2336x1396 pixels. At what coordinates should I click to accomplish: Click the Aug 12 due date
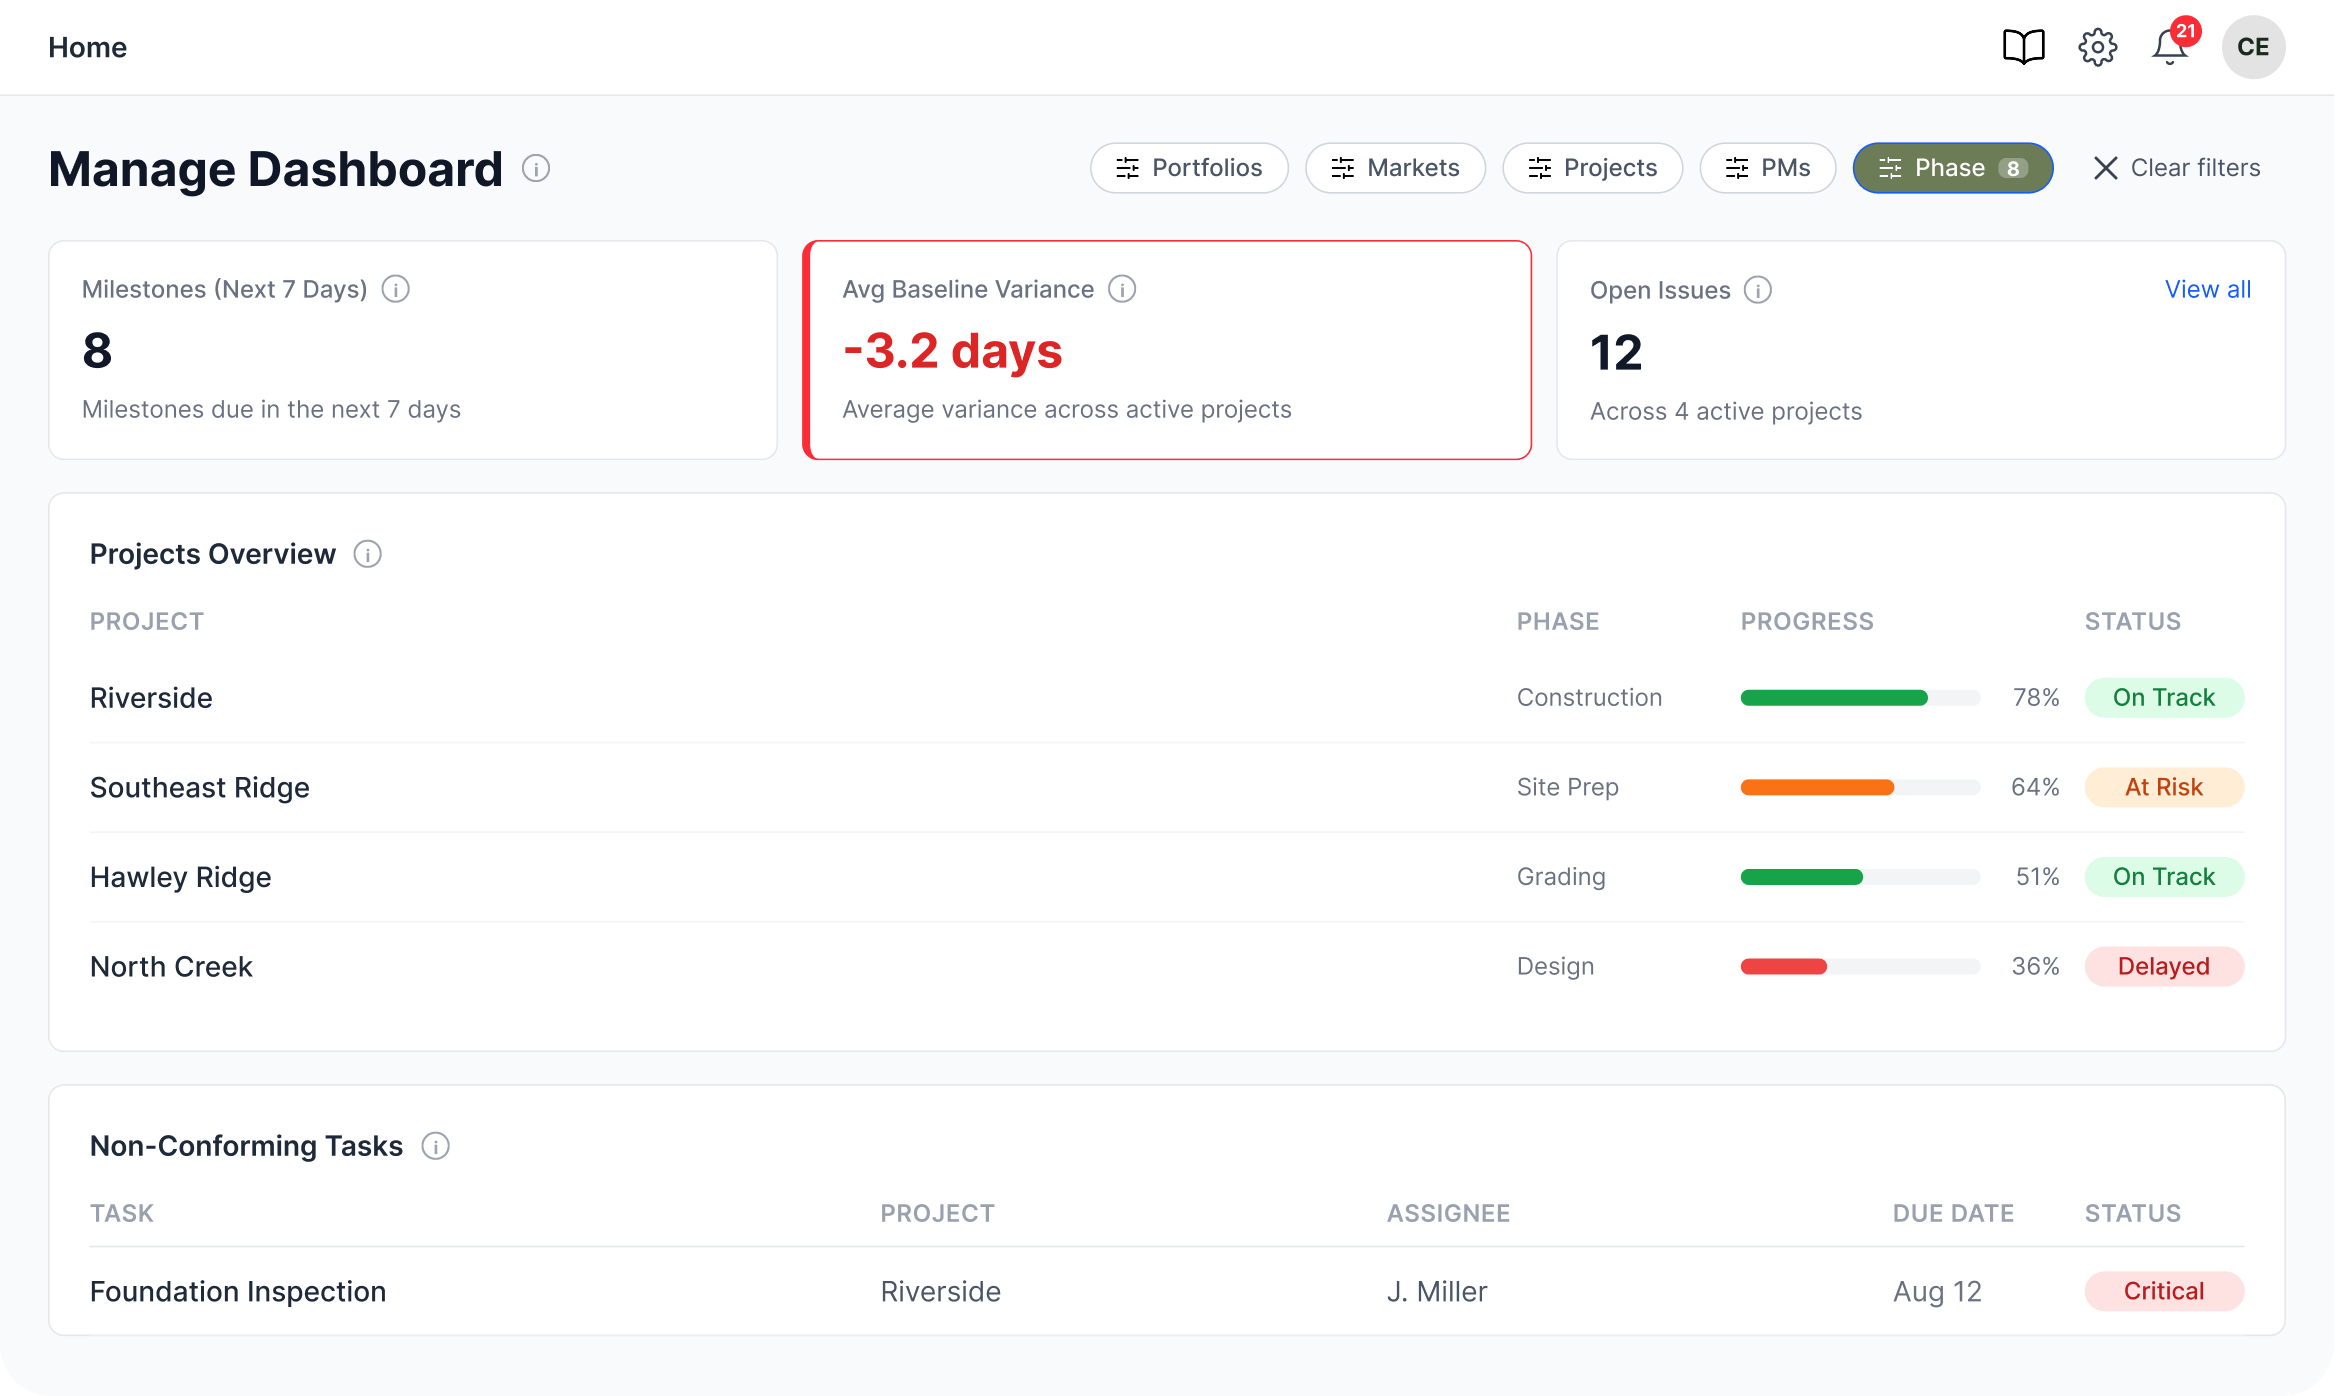(1937, 1291)
